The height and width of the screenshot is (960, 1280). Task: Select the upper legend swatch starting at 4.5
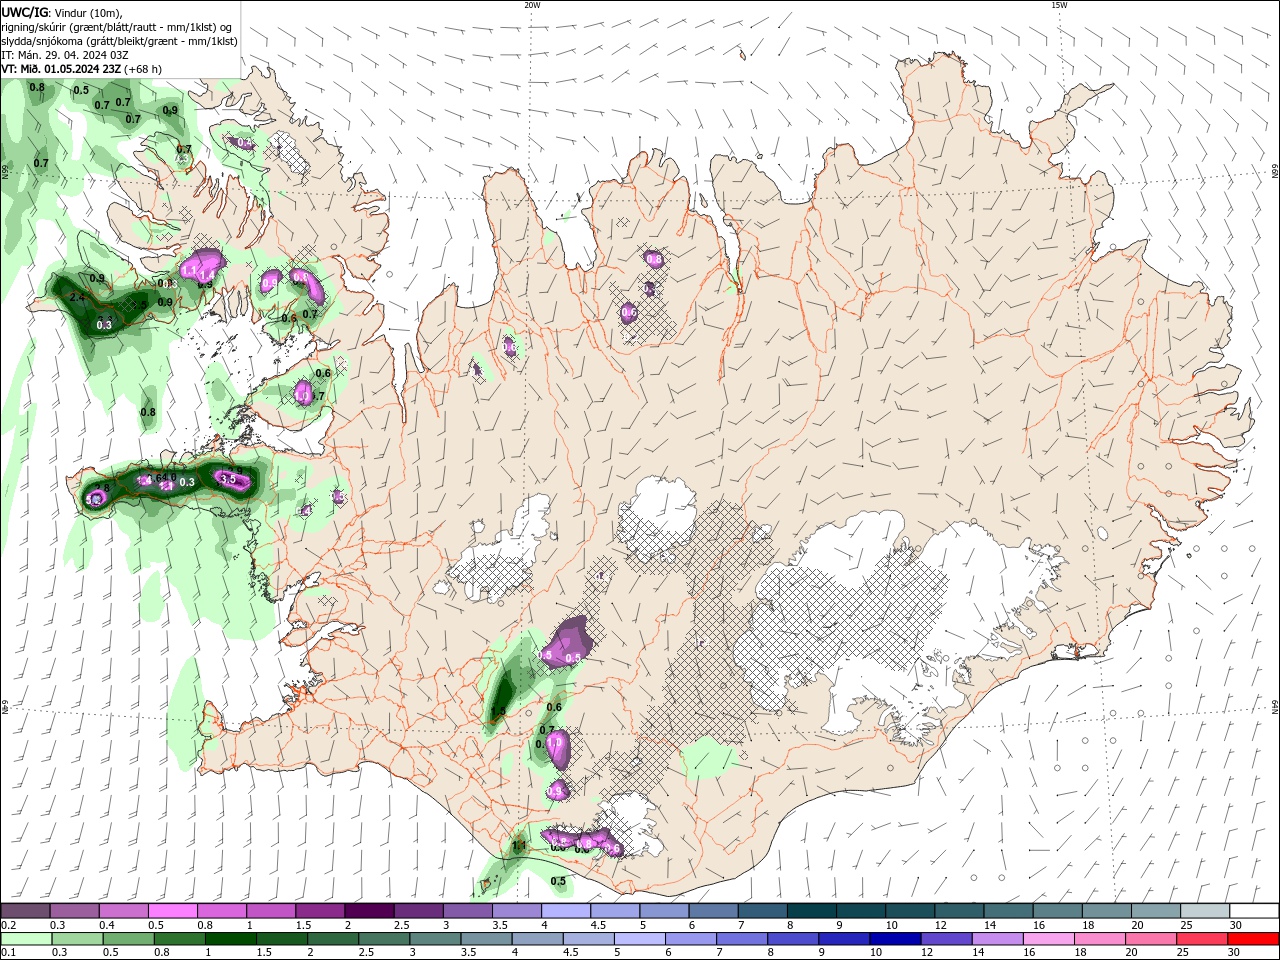(x=614, y=911)
